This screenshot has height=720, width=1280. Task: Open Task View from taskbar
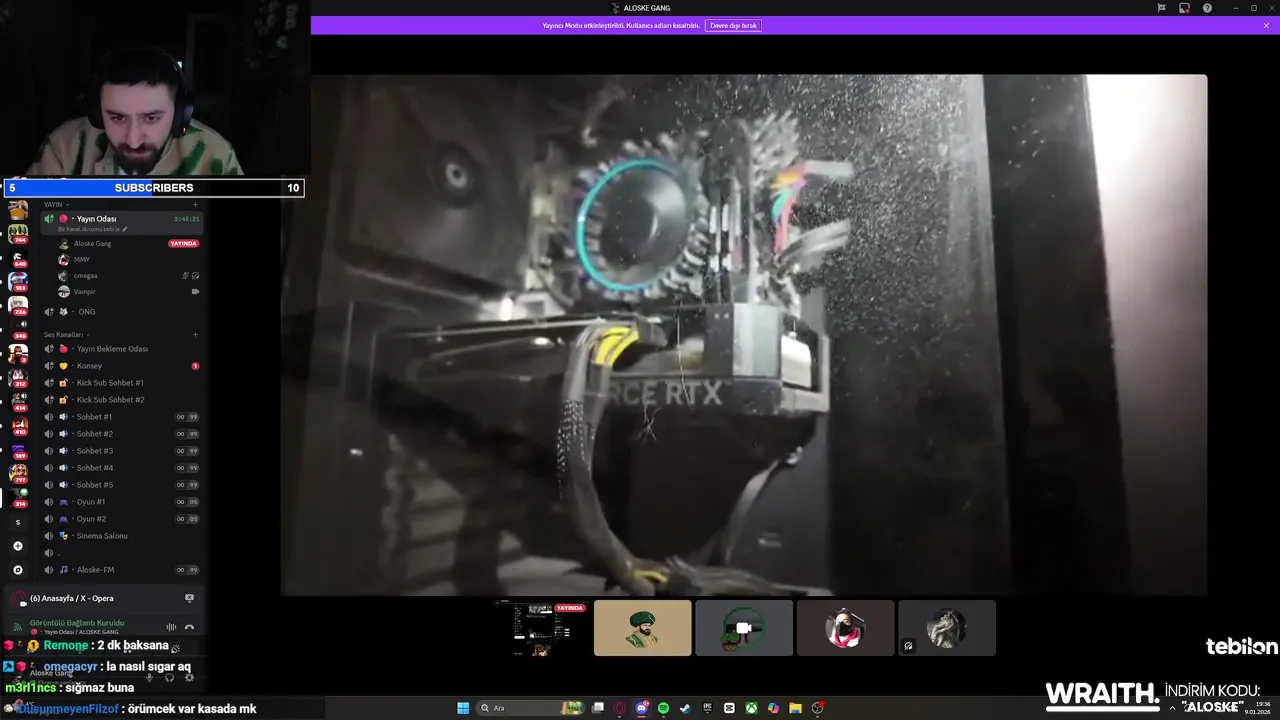pyautogui.click(x=598, y=708)
